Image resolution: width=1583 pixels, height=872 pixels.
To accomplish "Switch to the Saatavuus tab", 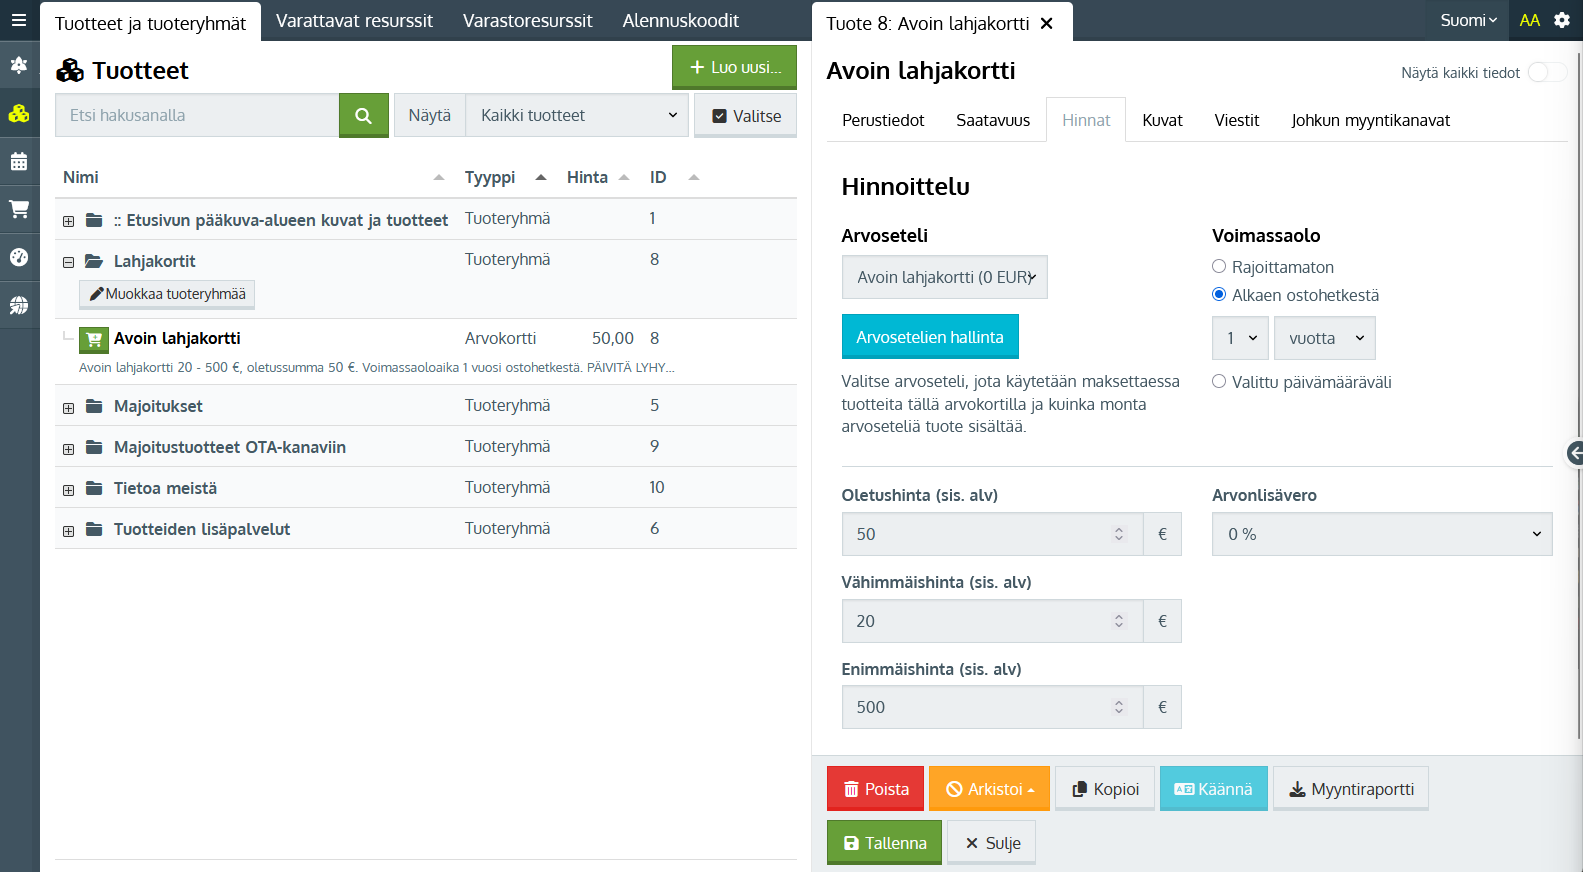I will (x=992, y=120).
